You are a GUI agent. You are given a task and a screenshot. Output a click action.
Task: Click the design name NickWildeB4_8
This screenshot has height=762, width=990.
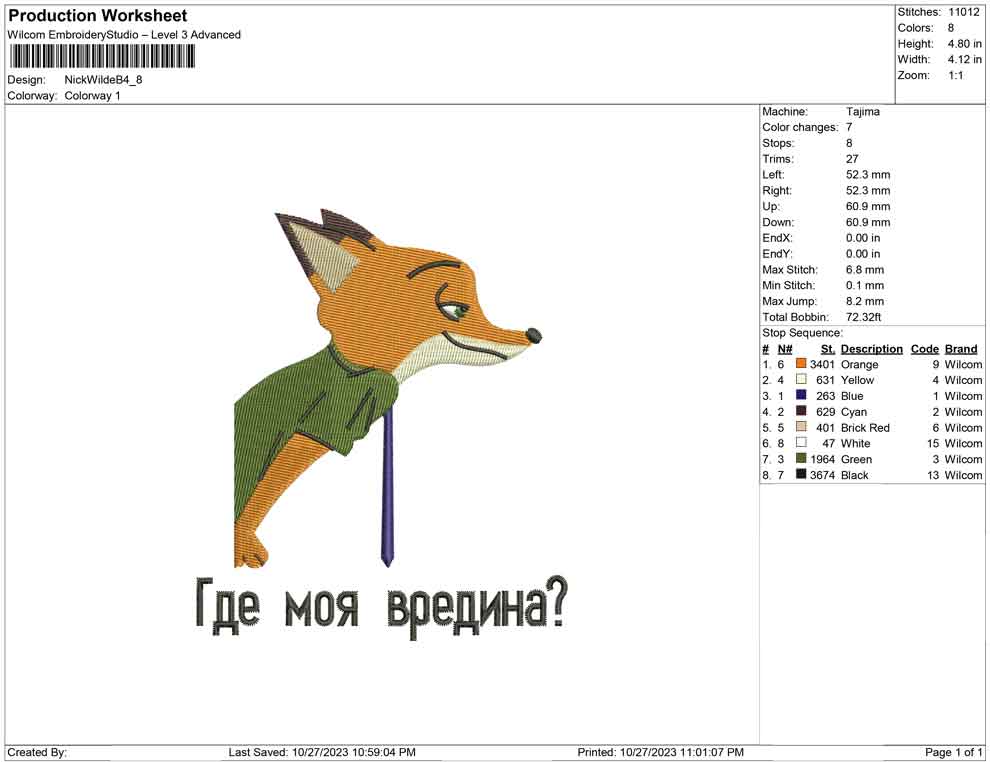103,80
